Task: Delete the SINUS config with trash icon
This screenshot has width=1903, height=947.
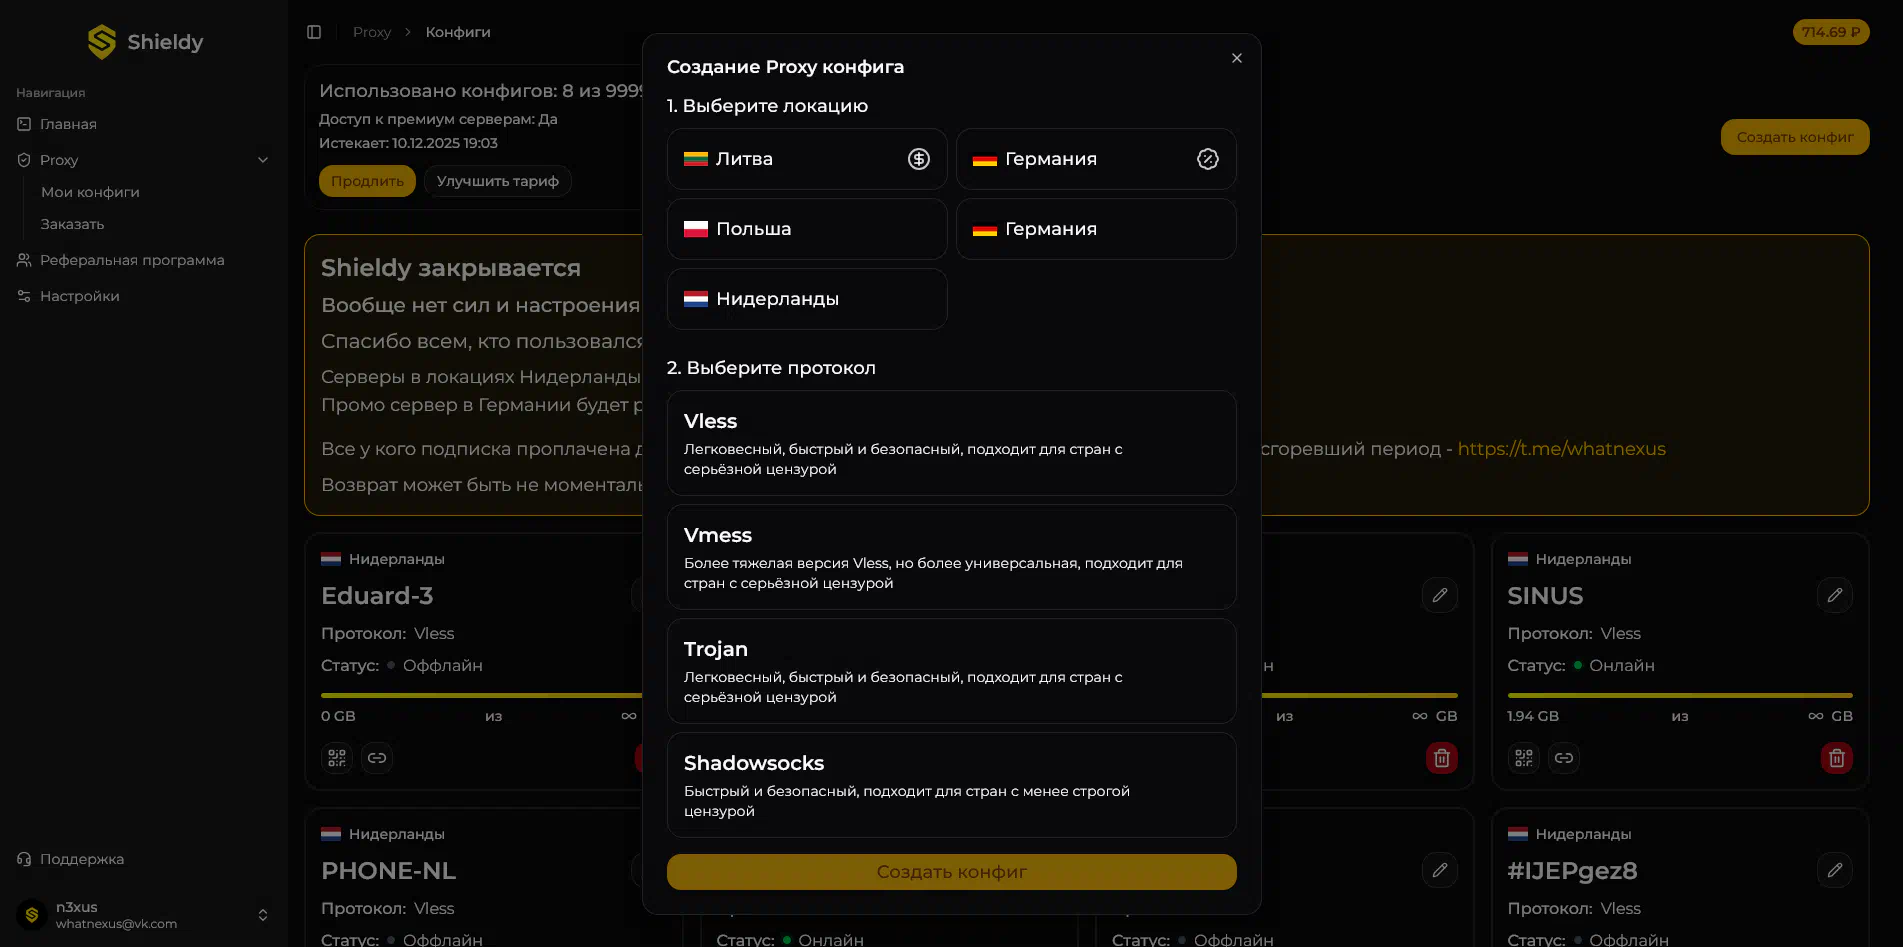Action: coord(1836,758)
